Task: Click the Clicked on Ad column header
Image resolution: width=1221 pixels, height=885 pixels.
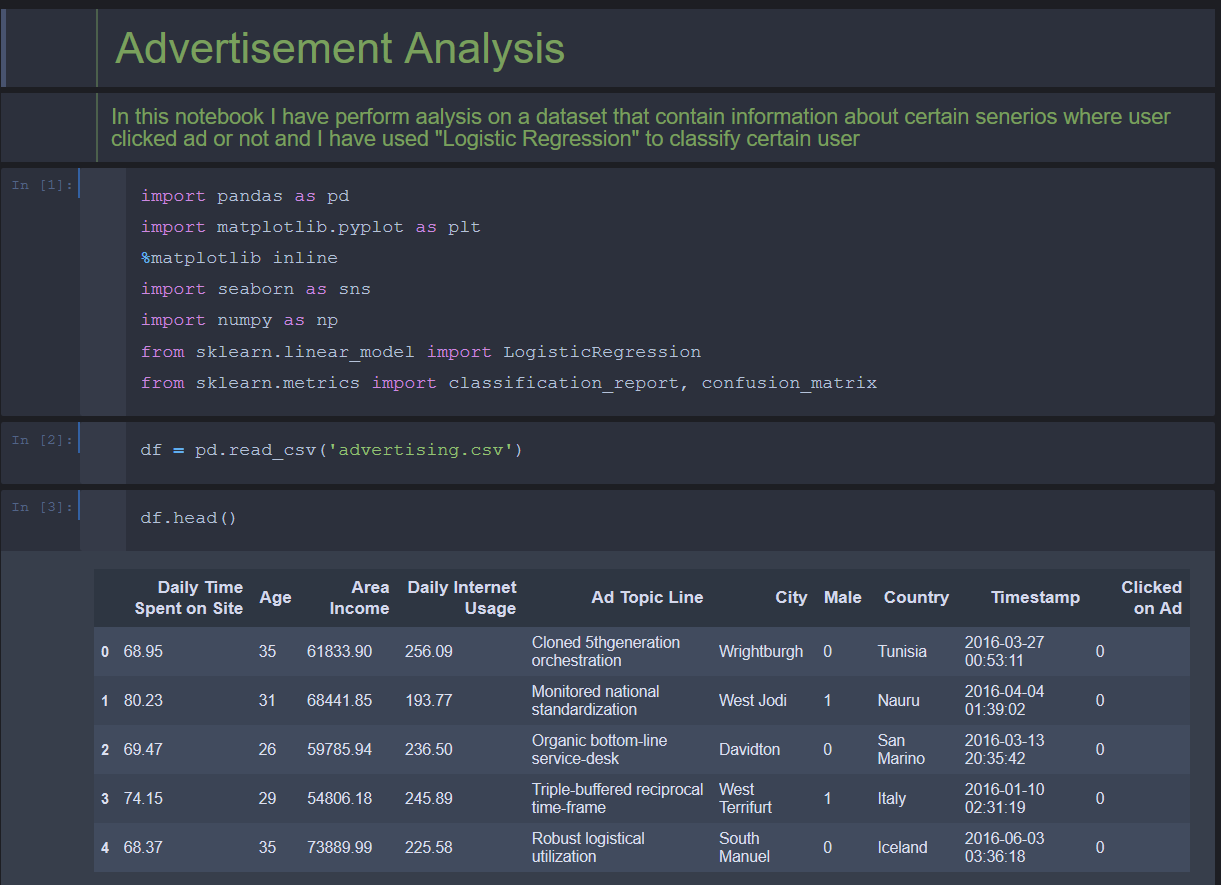Action: [x=1151, y=597]
